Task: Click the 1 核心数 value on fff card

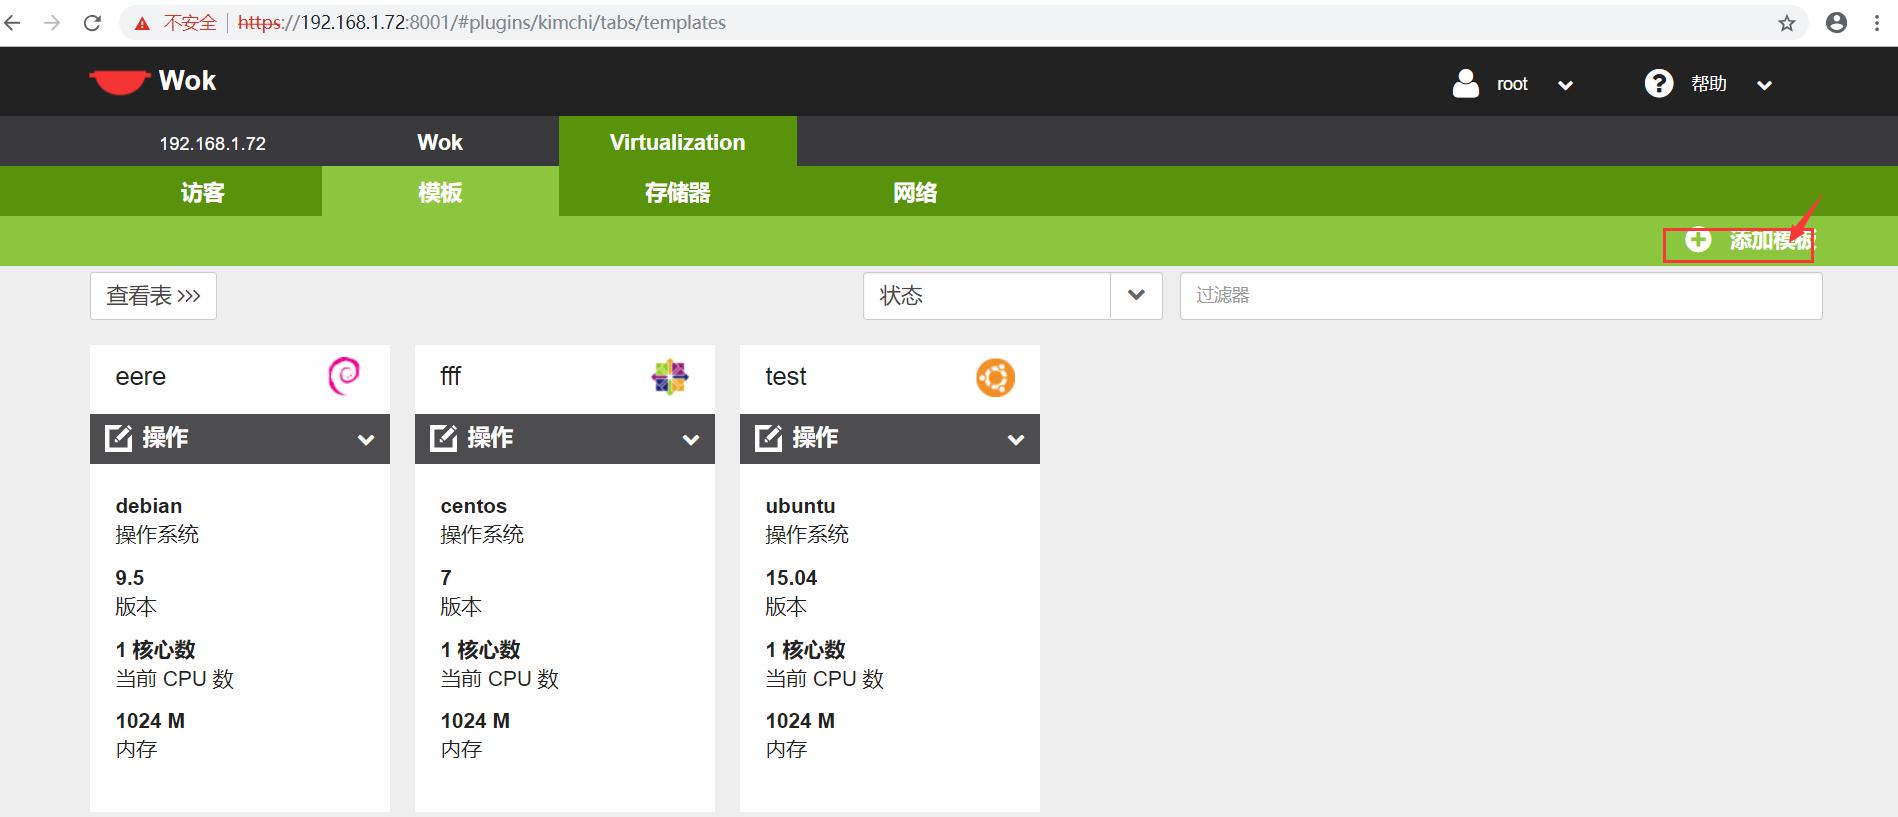Action: coord(480,650)
